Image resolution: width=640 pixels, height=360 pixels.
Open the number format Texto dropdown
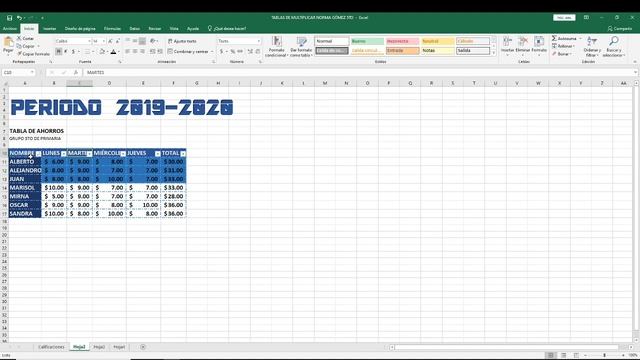pos(258,41)
